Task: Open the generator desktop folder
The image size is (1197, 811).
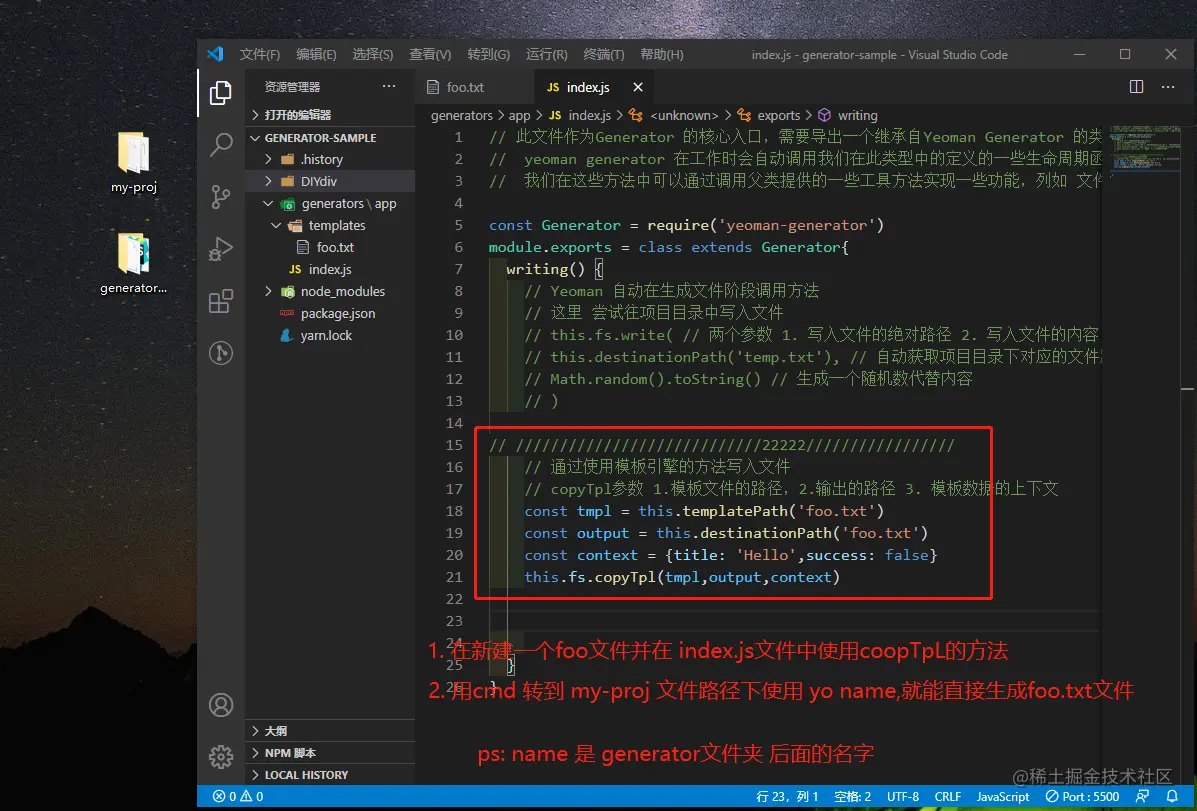Action: click(x=134, y=263)
